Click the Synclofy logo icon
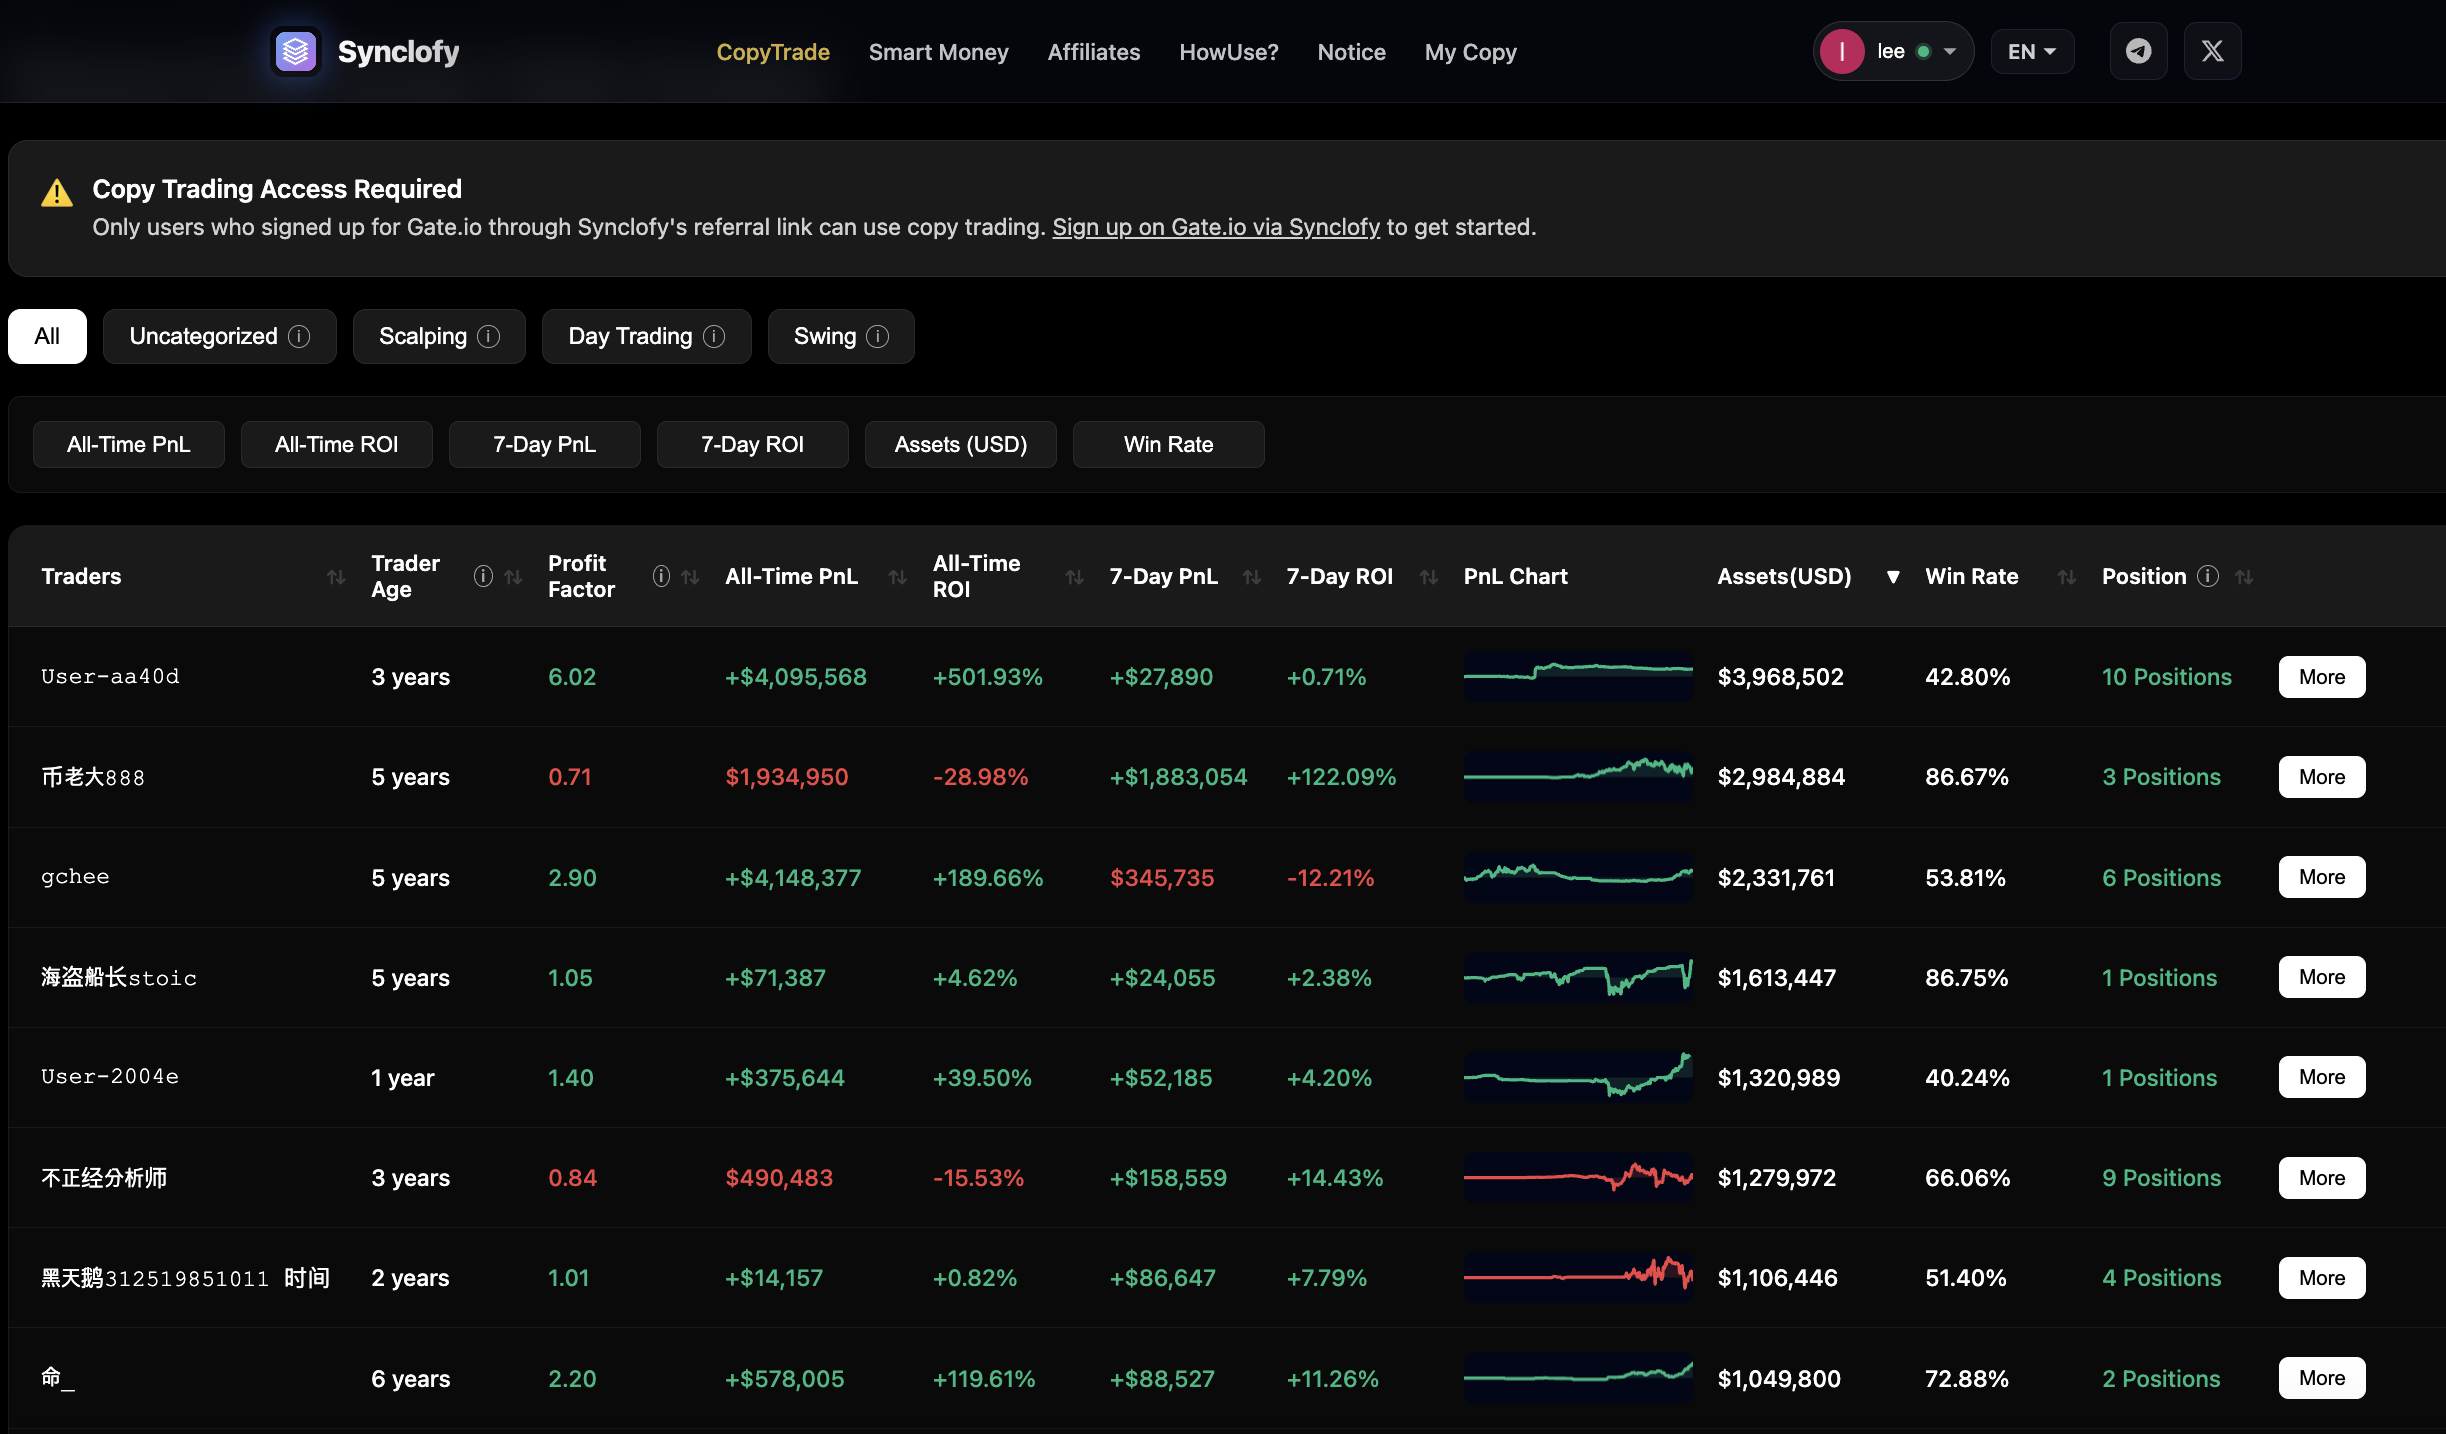Image resolution: width=2446 pixels, height=1434 pixels. point(296,51)
